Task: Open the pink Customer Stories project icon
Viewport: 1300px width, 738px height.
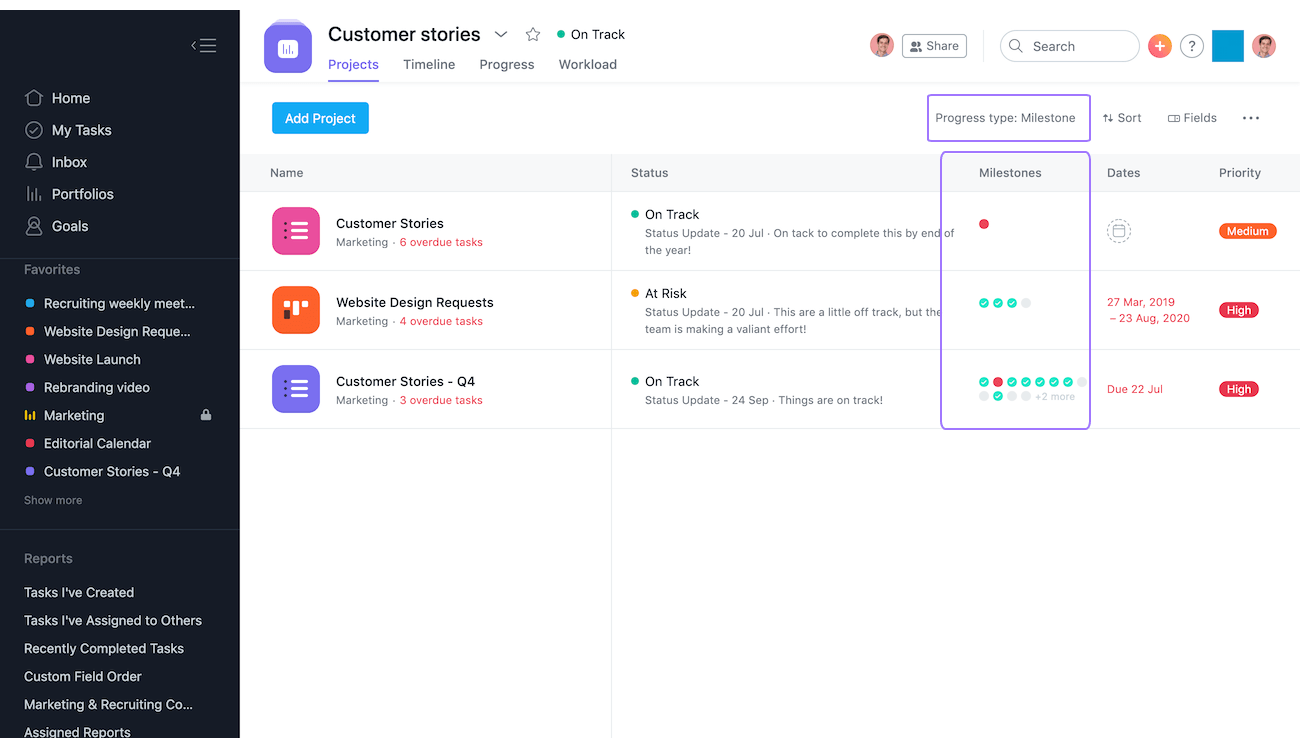Action: point(296,231)
